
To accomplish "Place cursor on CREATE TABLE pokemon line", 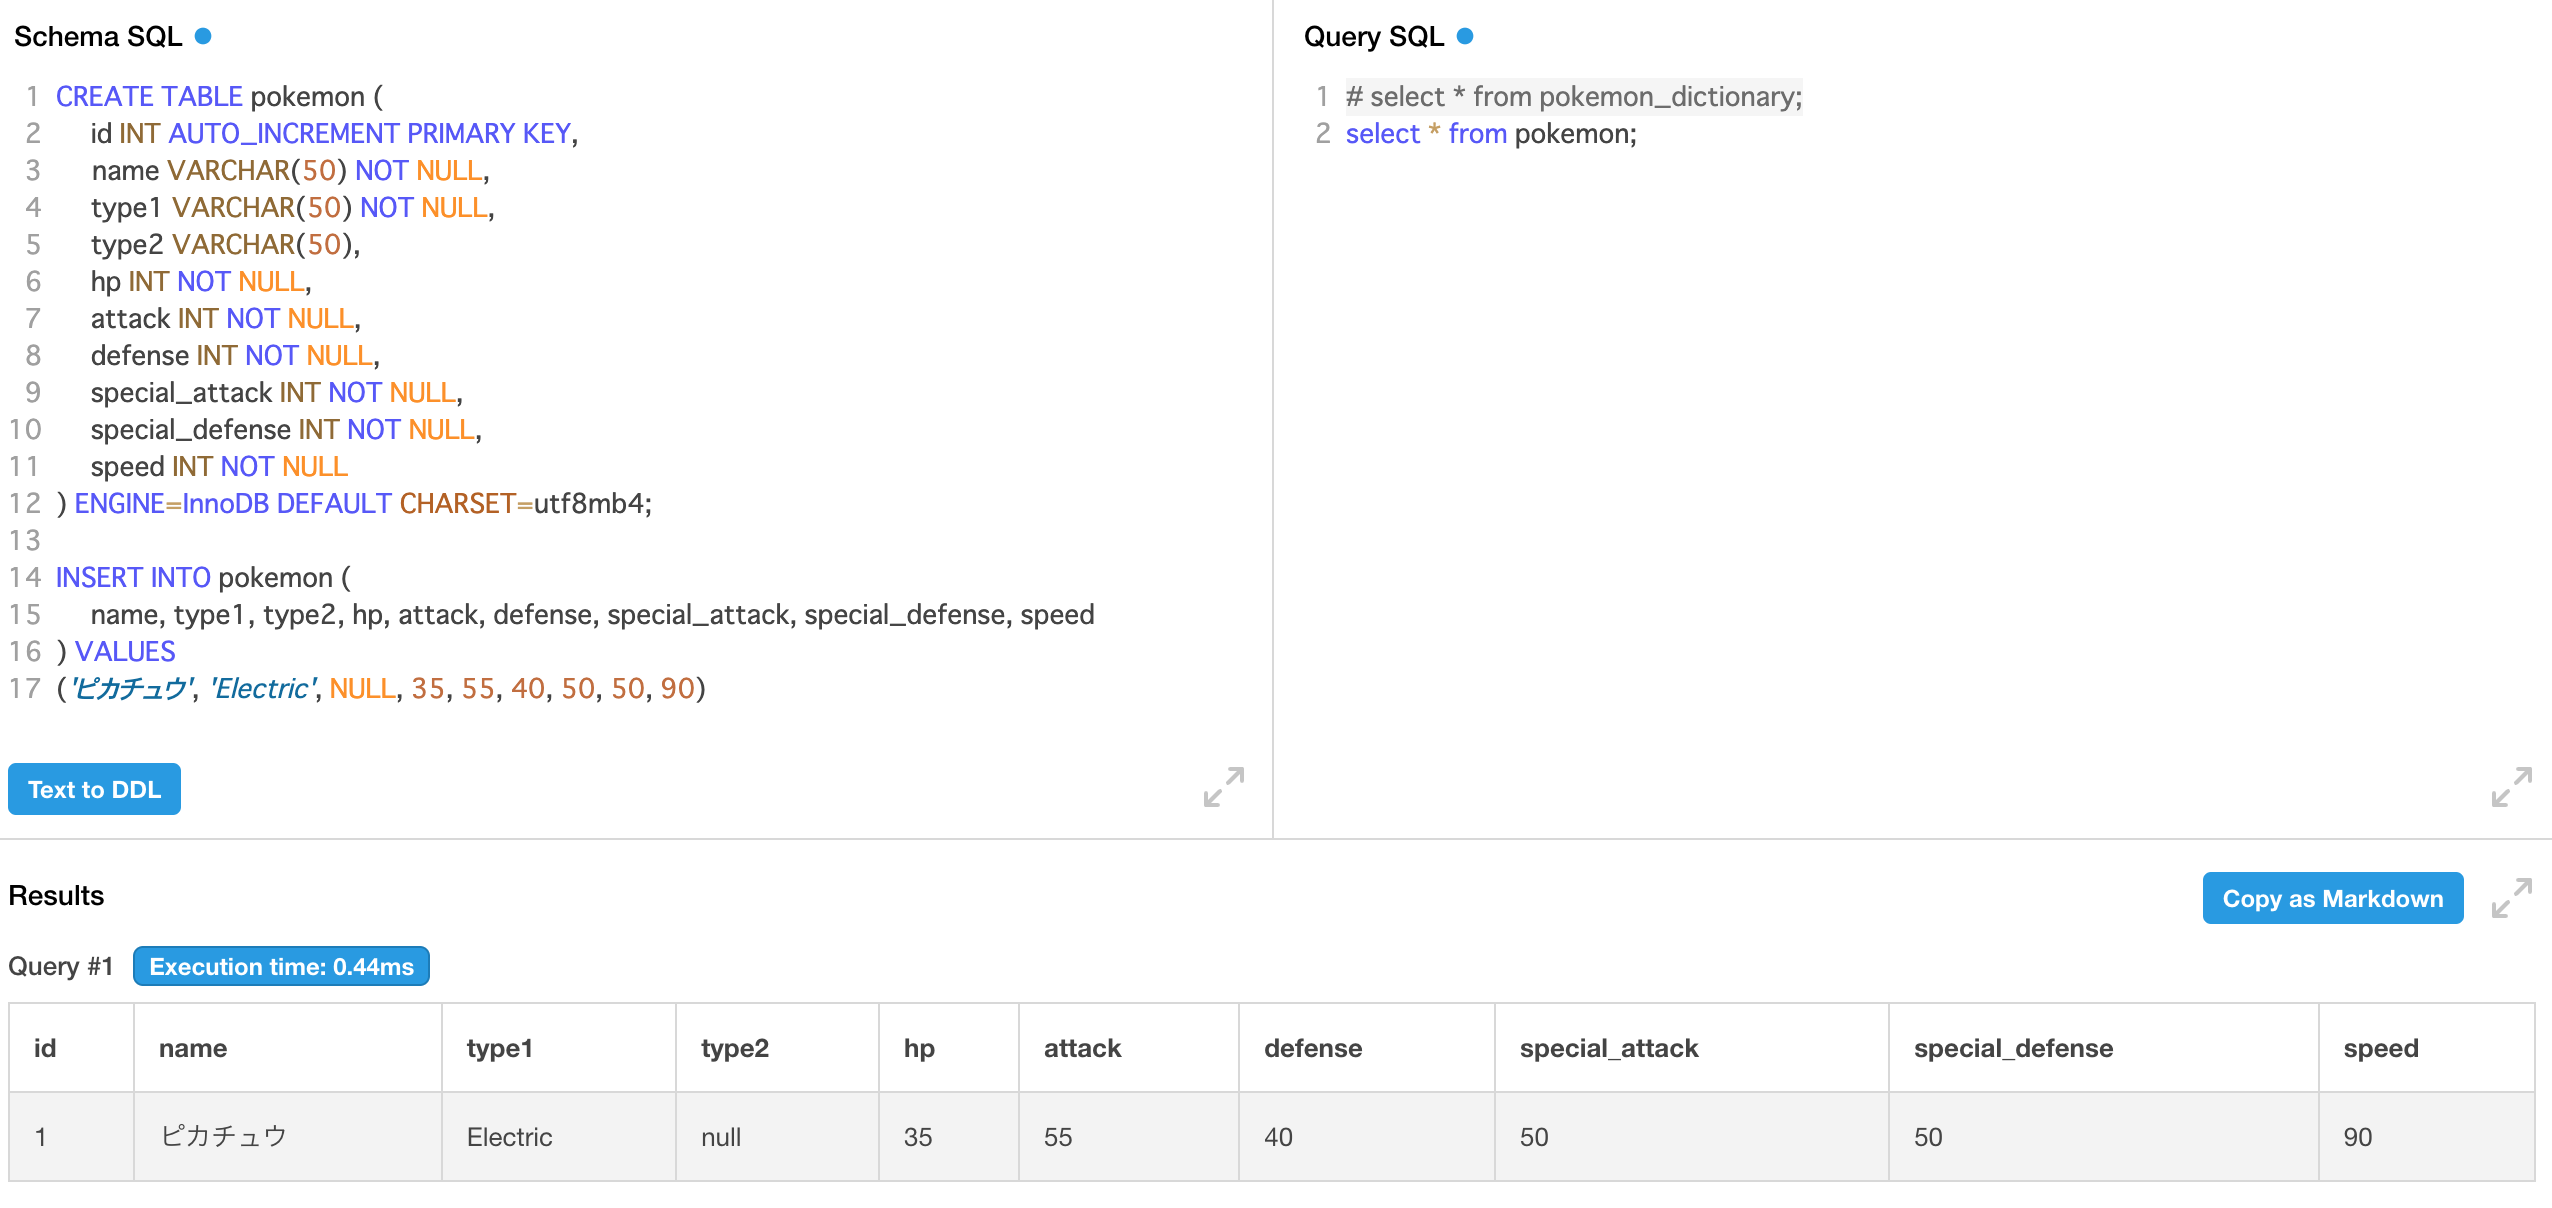I will point(219,96).
